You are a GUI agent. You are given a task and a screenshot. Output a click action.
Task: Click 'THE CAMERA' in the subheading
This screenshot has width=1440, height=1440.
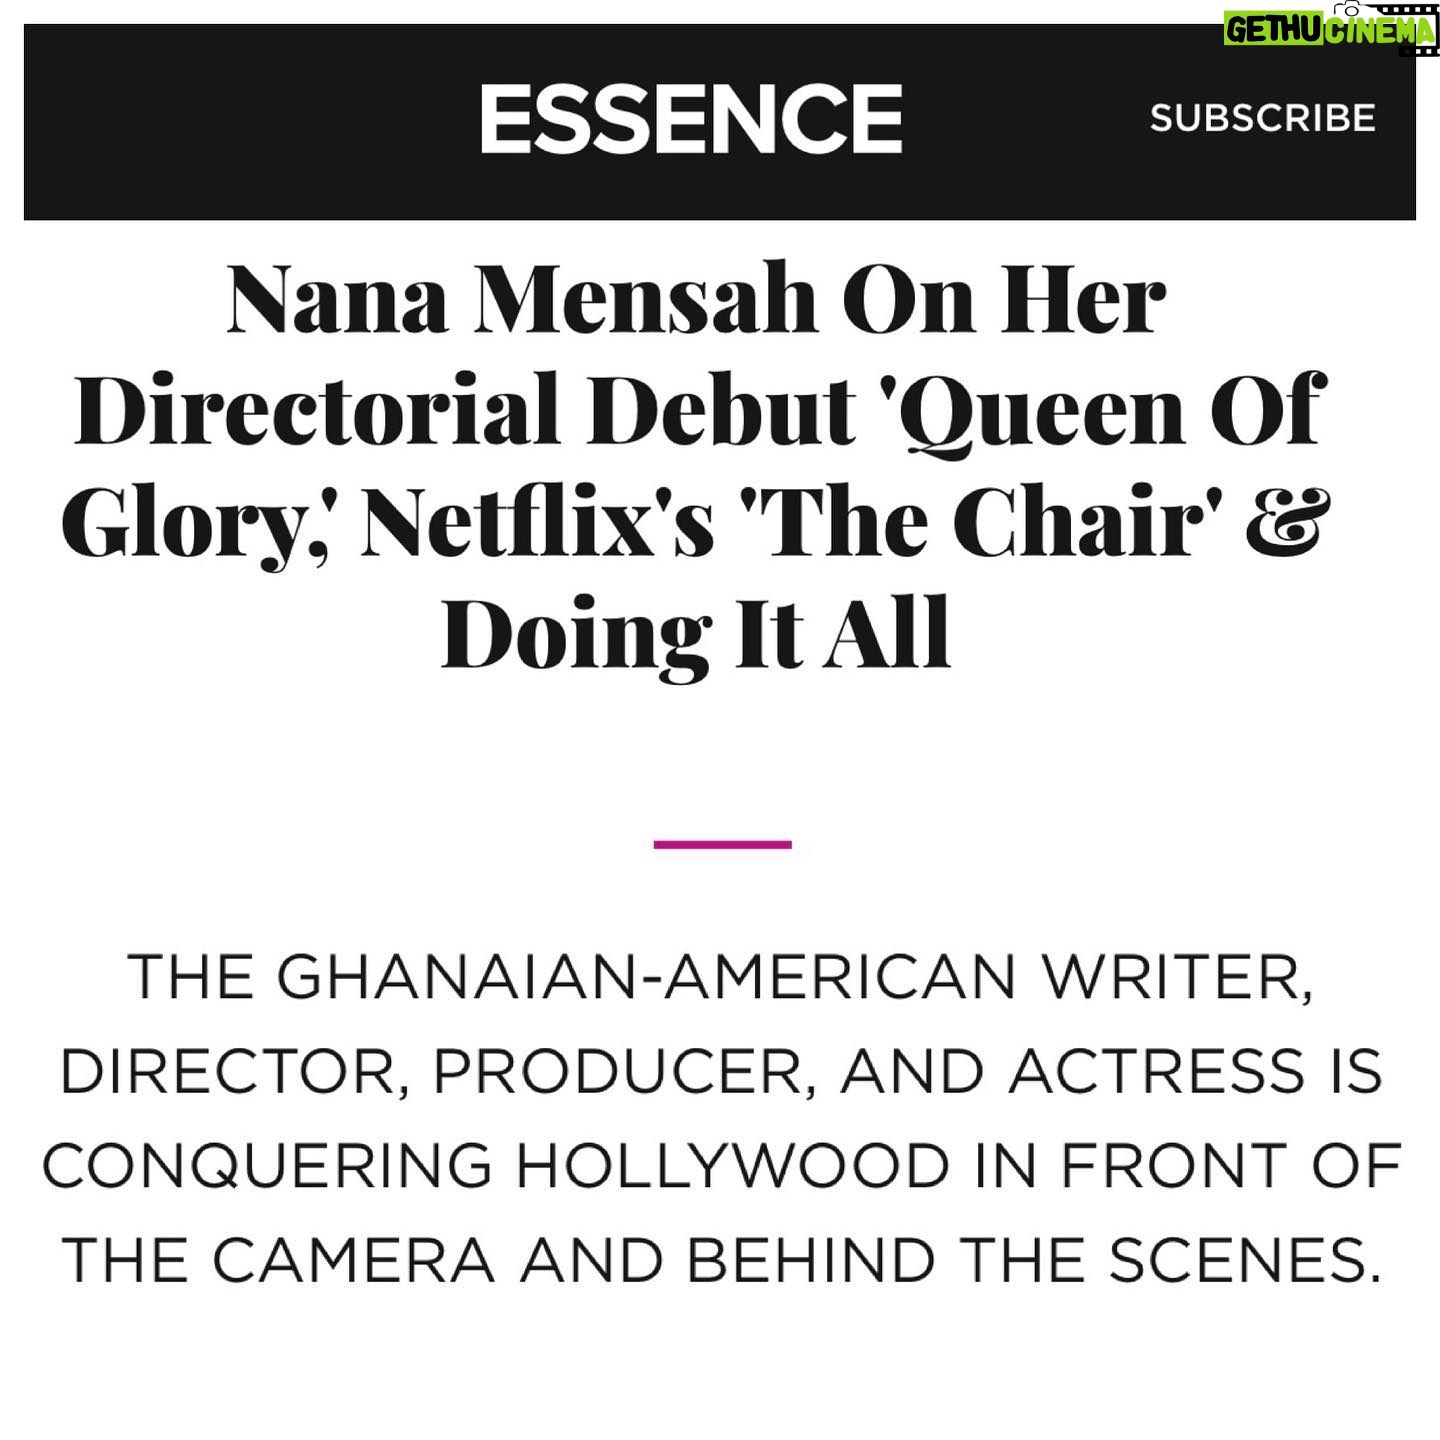point(279,1260)
